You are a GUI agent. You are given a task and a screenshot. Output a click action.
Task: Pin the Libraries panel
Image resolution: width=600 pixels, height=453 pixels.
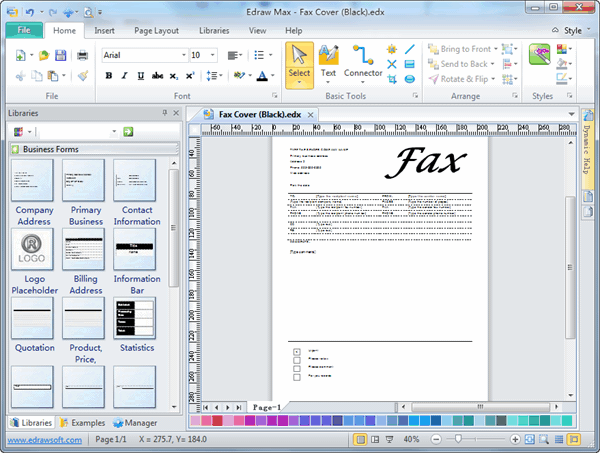click(165, 113)
